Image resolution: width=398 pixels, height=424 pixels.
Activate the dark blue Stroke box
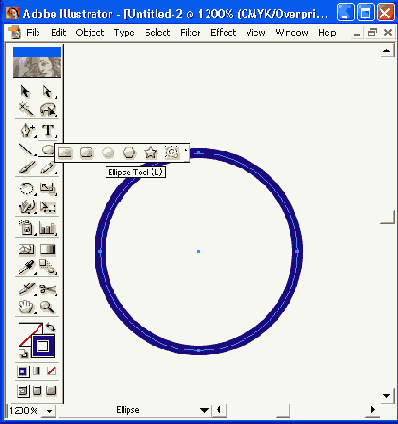coord(43,346)
